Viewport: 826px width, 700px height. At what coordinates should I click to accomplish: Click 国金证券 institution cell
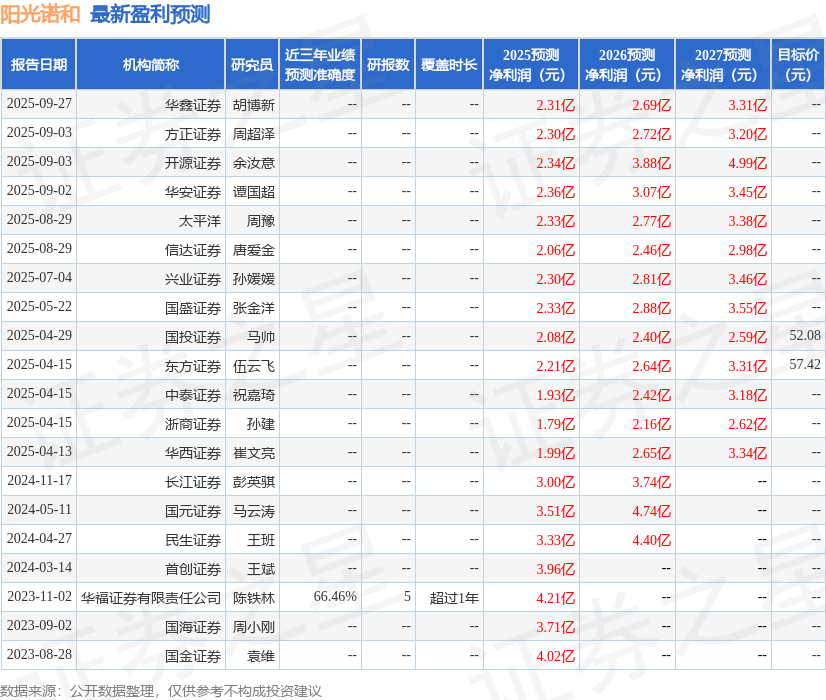click(x=193, y=656)
